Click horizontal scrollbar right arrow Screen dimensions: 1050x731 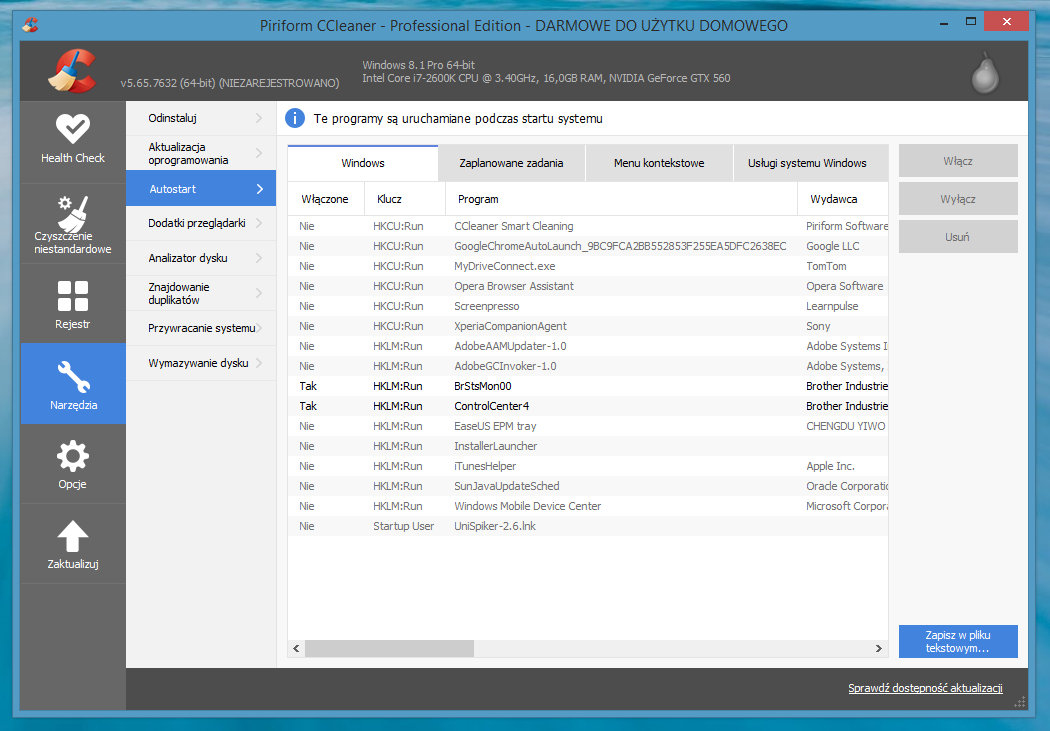coord(879,648)
